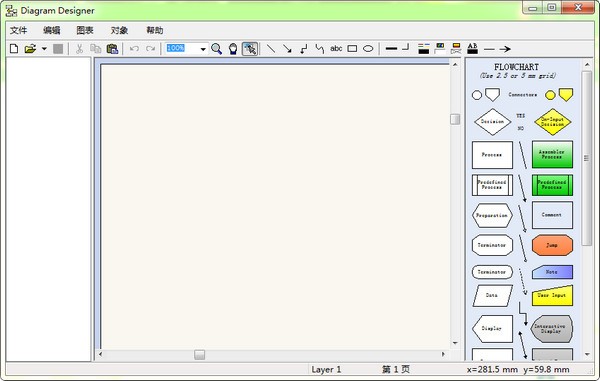Copy selection with the Copy icon
Image resolution: width=600 pixels, height=381 pixels.
pyautogui.click(x=96, y=49)
